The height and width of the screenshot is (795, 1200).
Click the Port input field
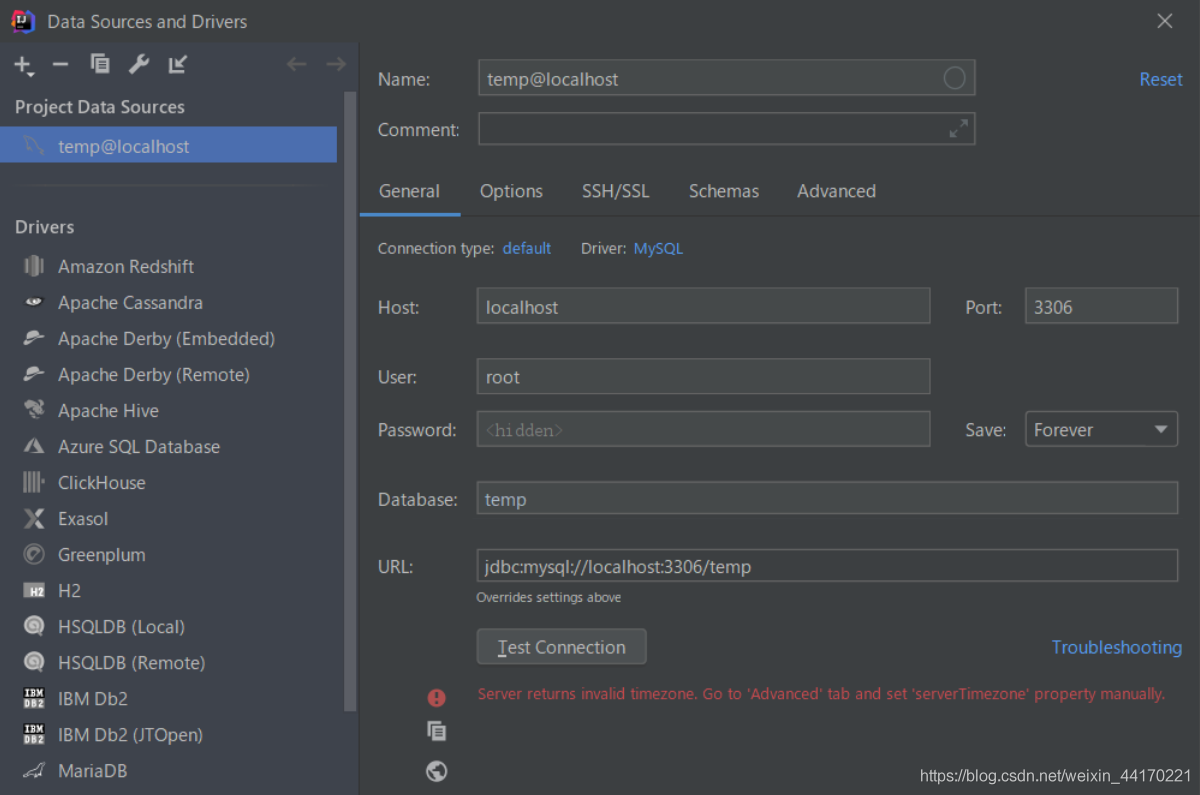click(x=1101, y=306)
